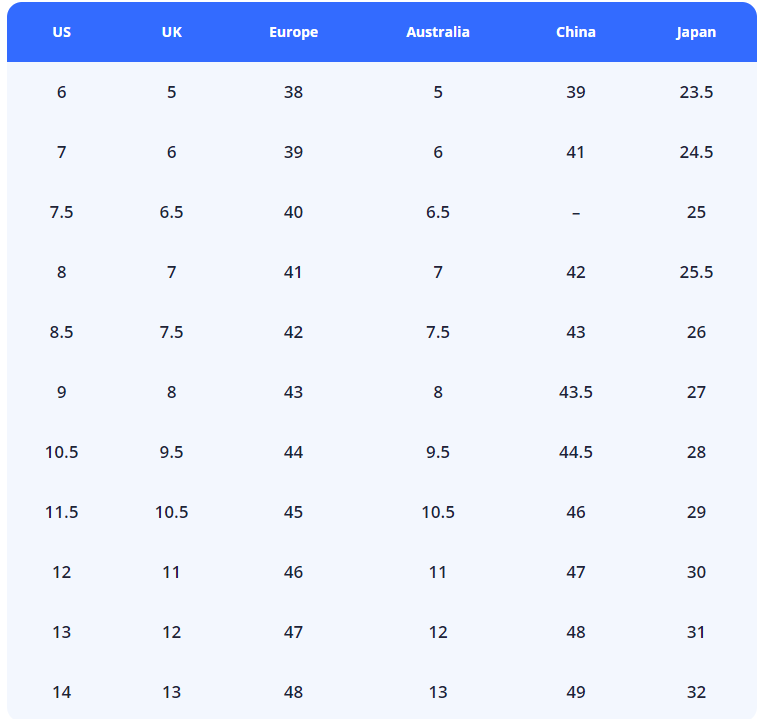The height and width of the screenshot is (719, 757).
Task: Select the Japan column header
Action: pos(696,32)
